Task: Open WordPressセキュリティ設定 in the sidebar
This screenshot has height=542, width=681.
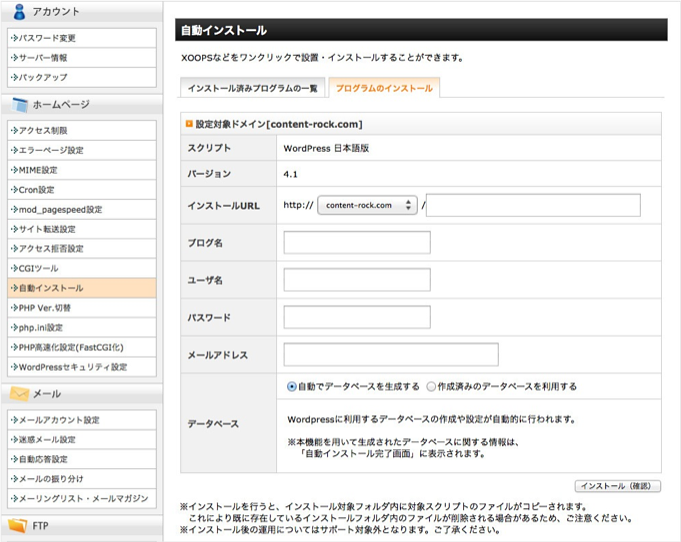Action: coord(82,367)
